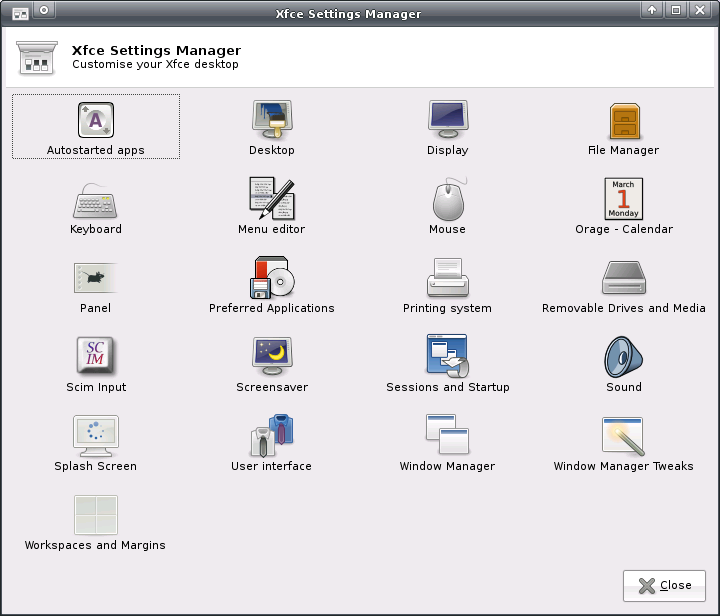Image resolution: width=720 pixels, height=616 pixels.
Task: Open Workspaces and Margins settings
Action: (x=96, y=522)
